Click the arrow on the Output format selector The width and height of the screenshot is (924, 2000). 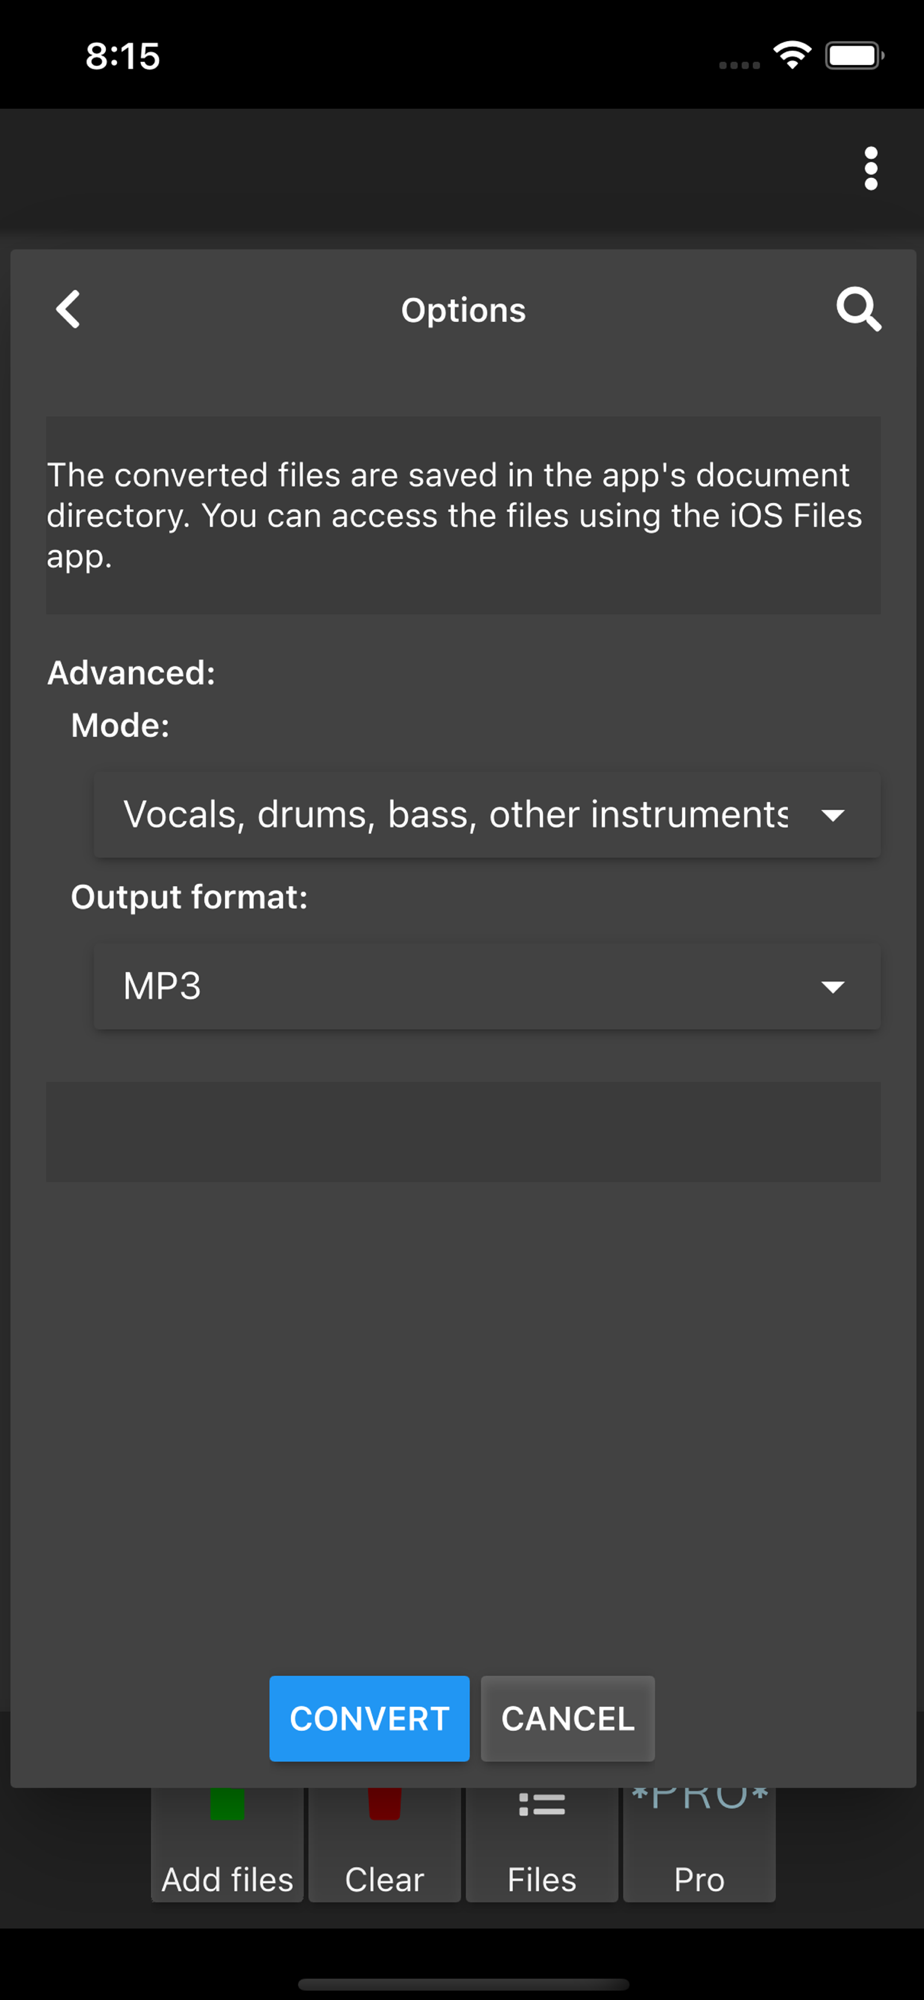pos(832,988)
